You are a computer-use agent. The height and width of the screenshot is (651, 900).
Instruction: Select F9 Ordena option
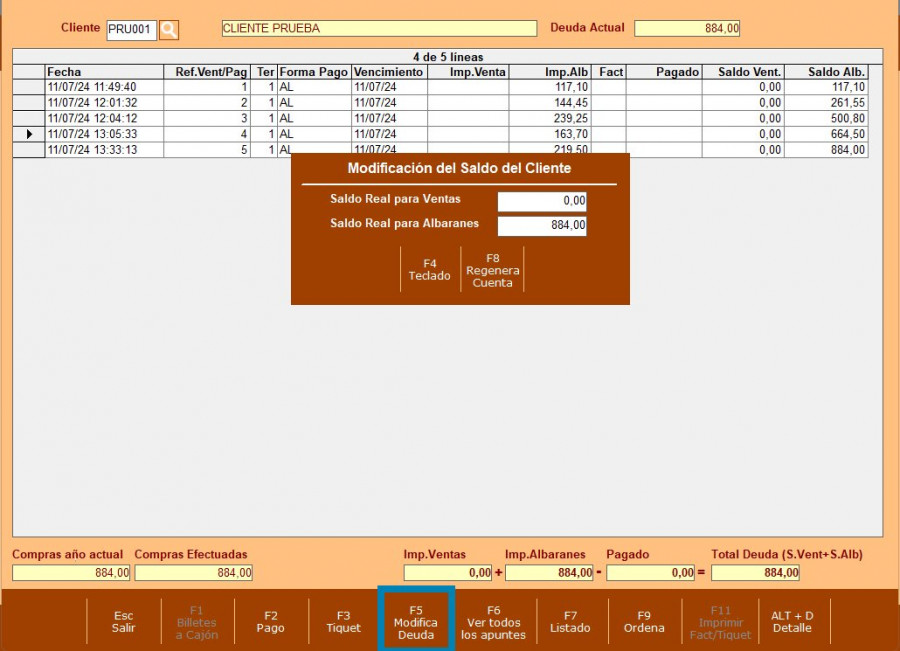[x=644, y=622]
